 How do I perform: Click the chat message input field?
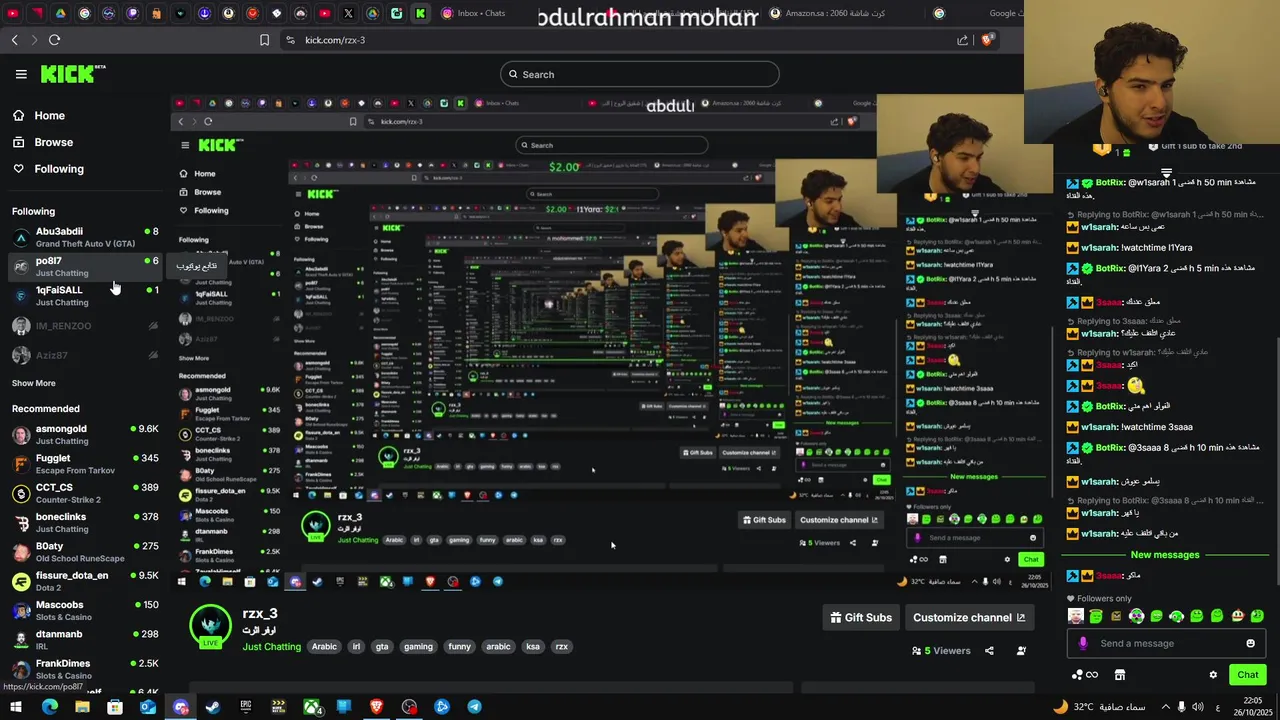coord(1167,643)
